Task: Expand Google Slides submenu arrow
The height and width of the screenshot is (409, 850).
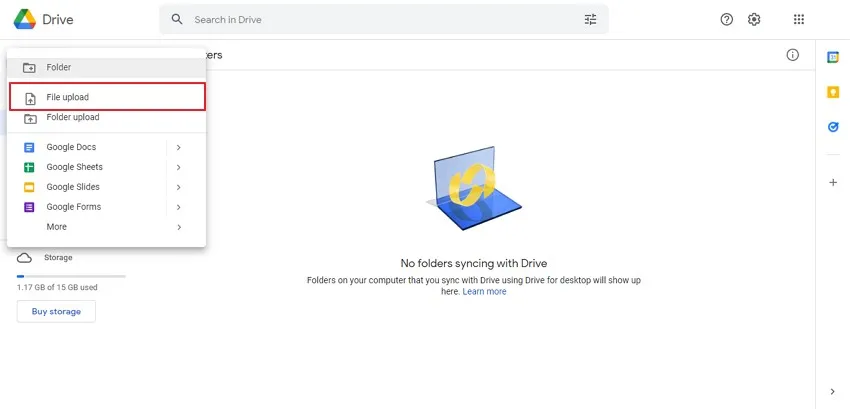Action: 179,187
